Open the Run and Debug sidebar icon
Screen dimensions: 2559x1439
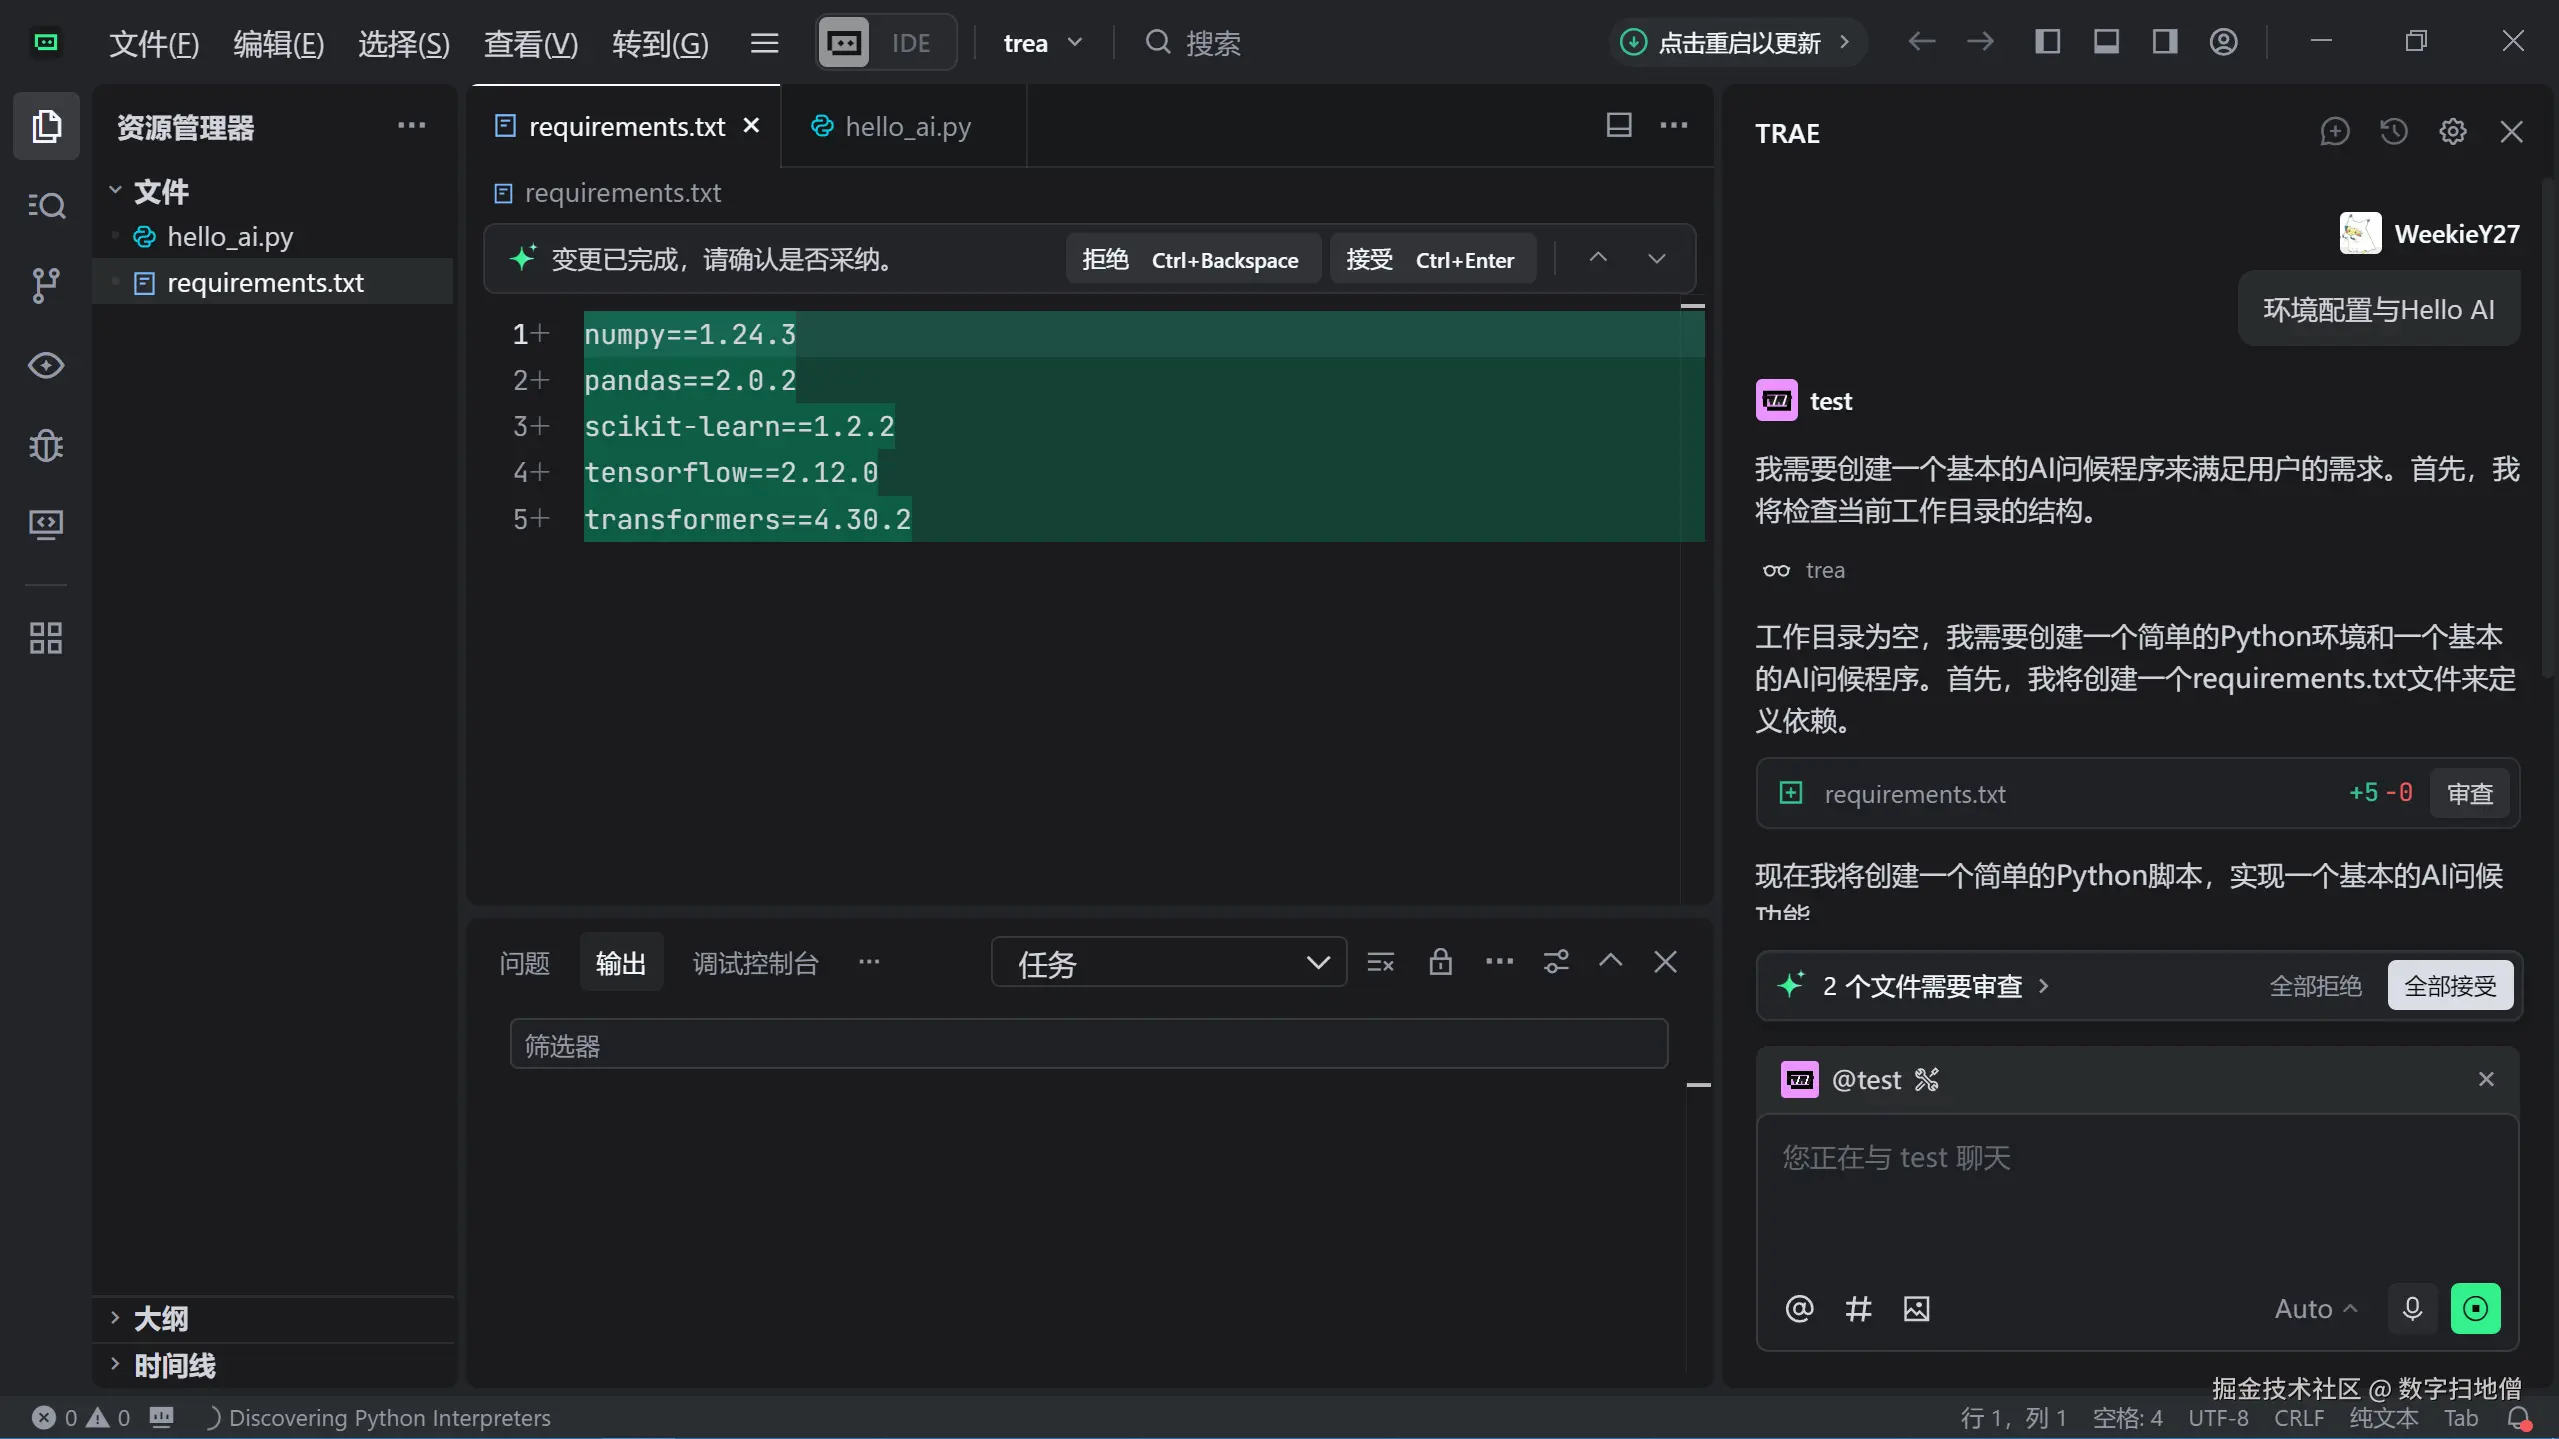point(45,445)
